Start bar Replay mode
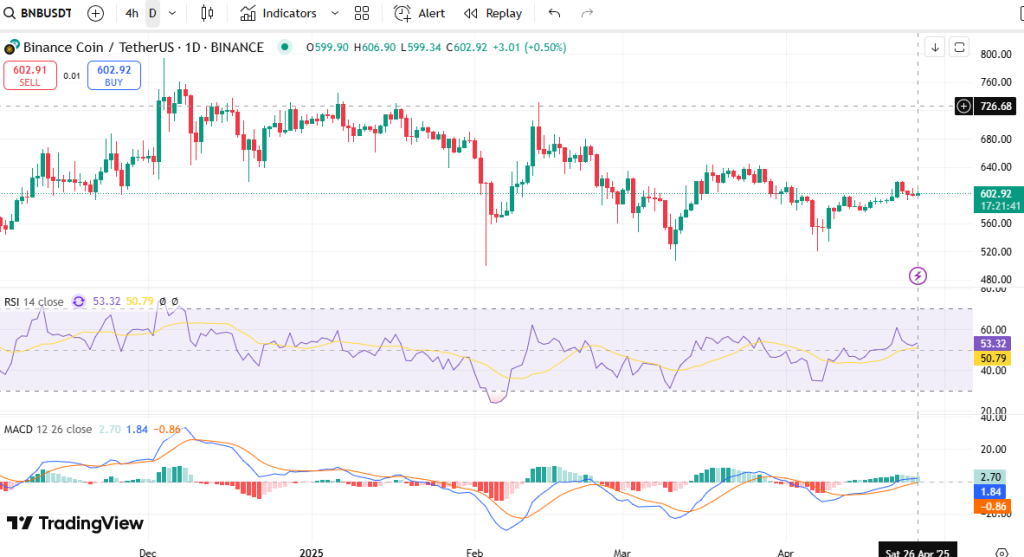The height and width of the screenshot is (557, 1024). coord(492,13)
